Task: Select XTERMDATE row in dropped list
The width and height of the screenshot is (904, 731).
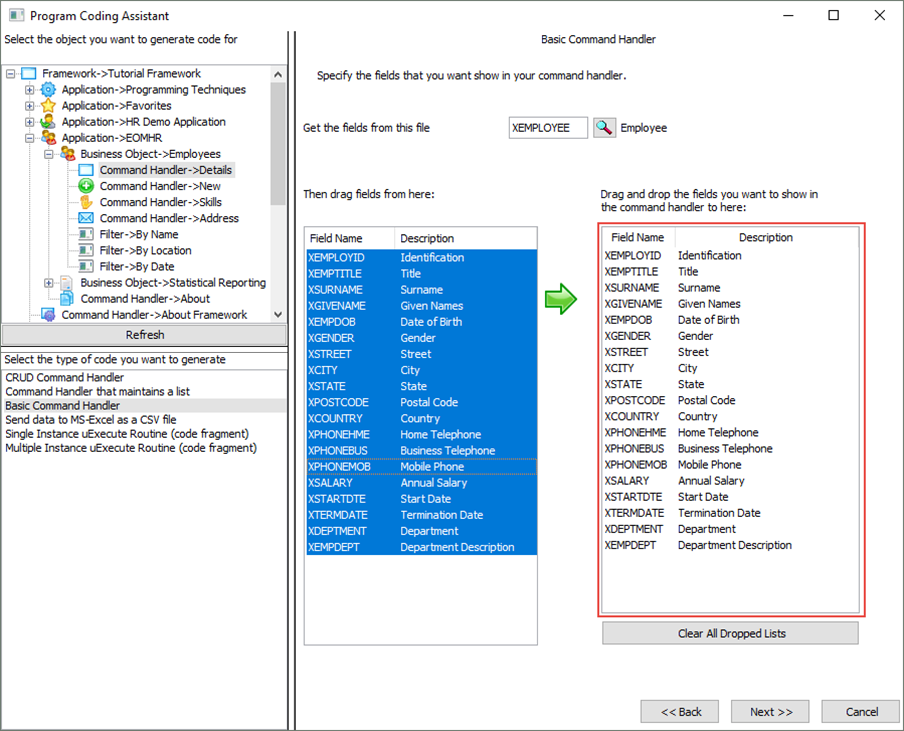Action: (730, 513)
